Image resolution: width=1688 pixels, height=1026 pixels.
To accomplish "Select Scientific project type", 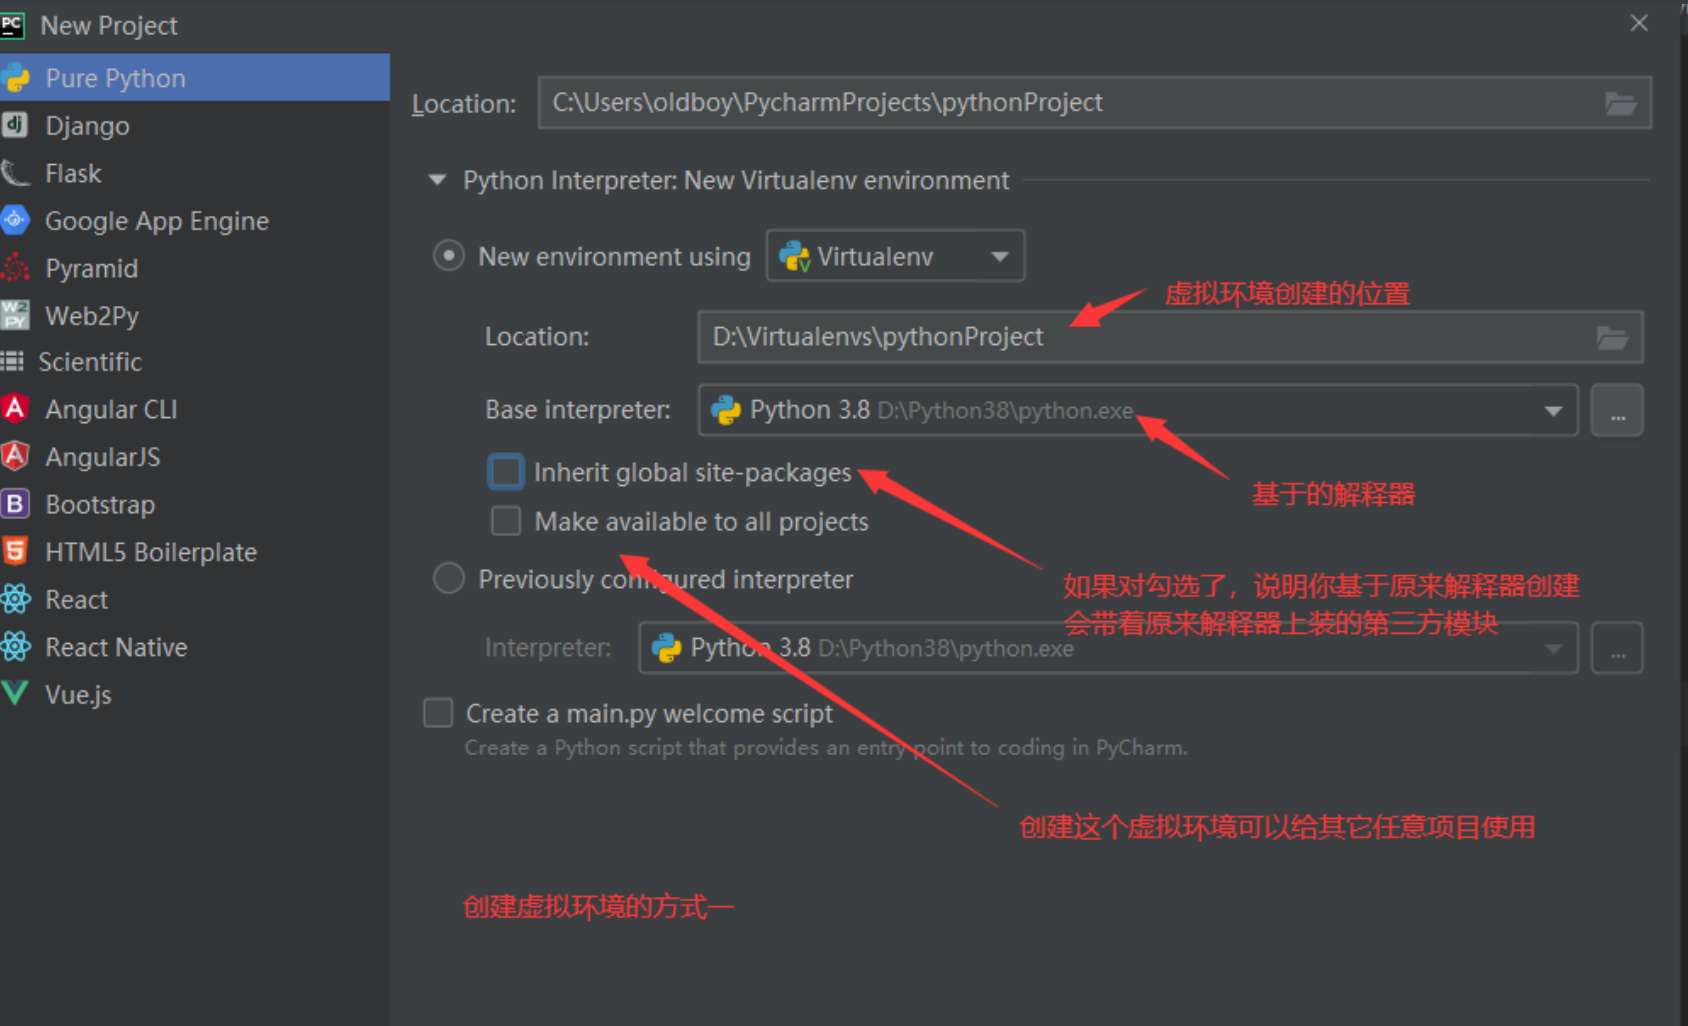I will click(x=195, y=361).
